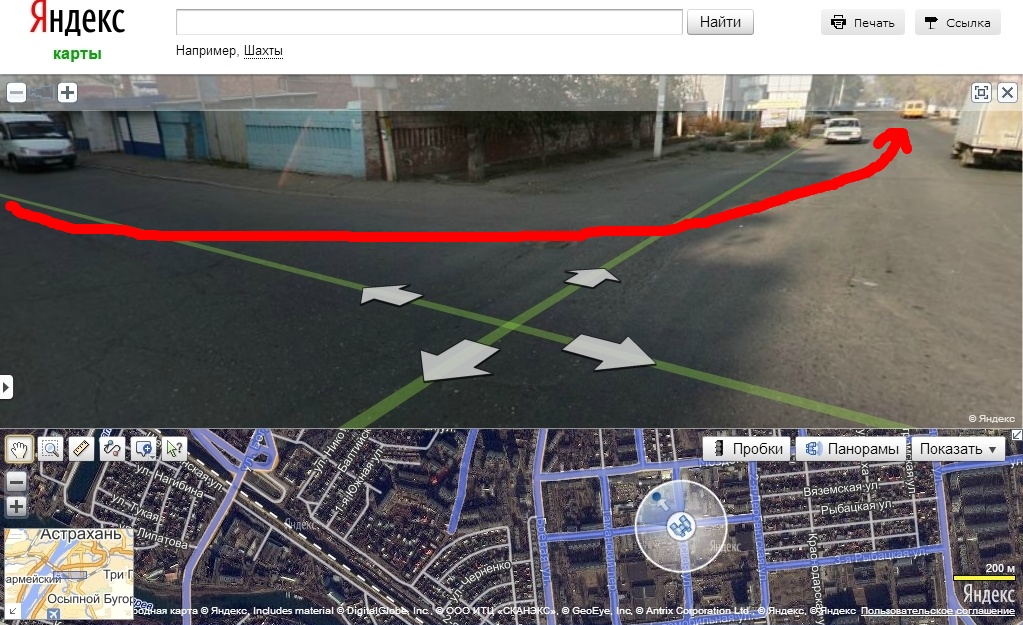Open the route building tool
Image resolution: width=1023 pixels, height=625 pixels.
click(x=112, y=449)
